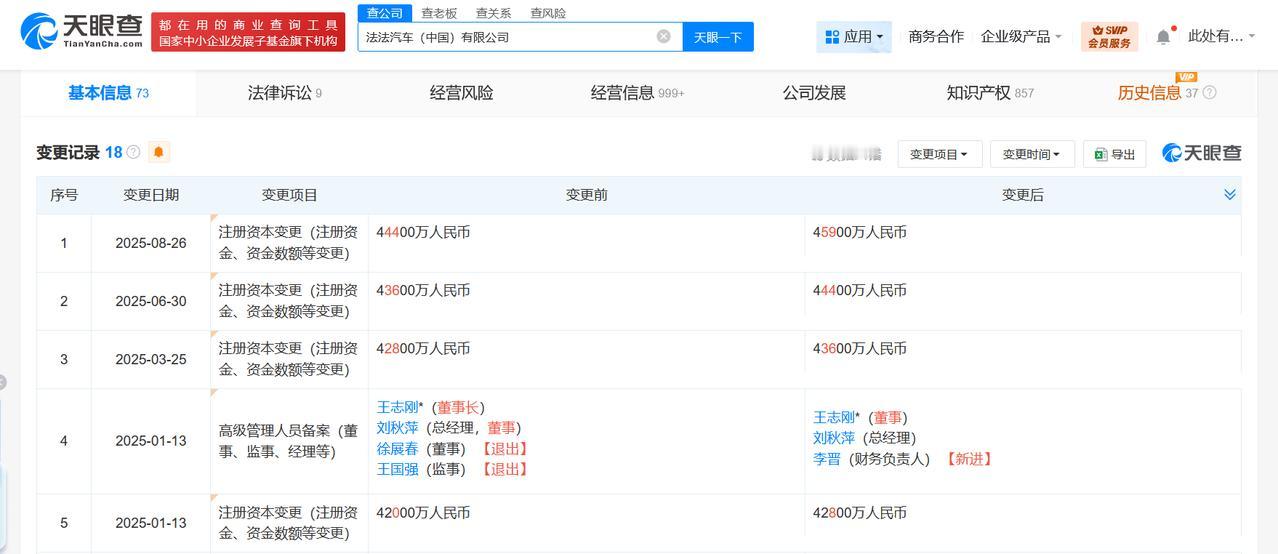Image resolution: width=1278 pixels, height=554 pixels.
Task: Select the 查老板 search tab
Action: coord(439,13)
